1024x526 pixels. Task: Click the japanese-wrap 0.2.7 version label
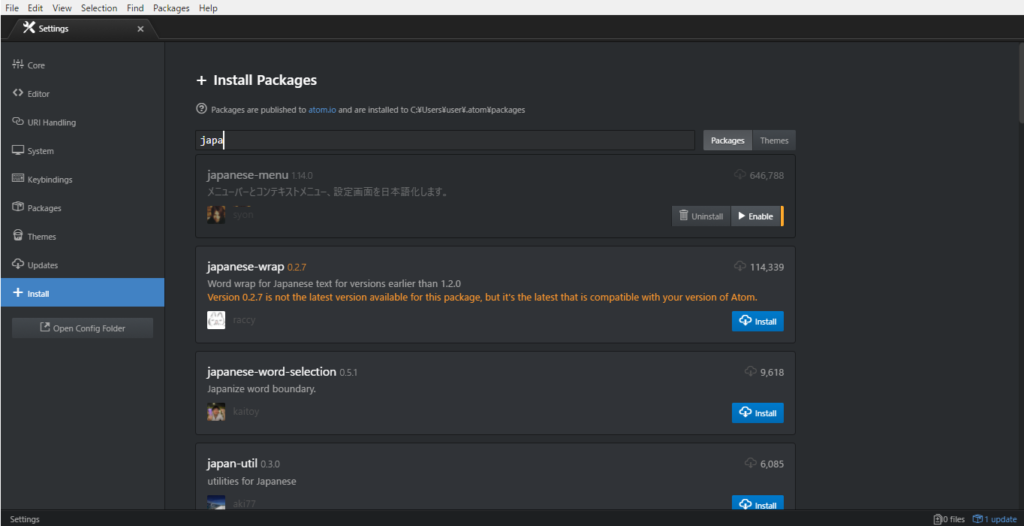296,267
